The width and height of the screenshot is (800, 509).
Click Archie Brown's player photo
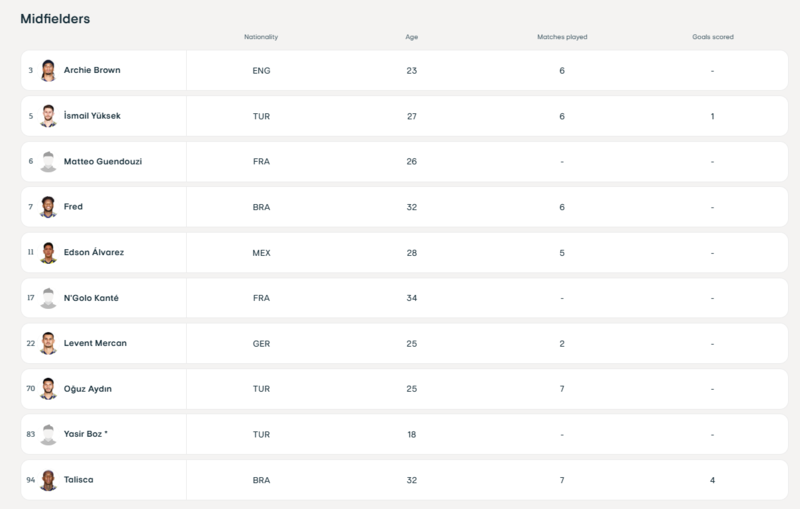pyautogui.click(x=48, y=71)
